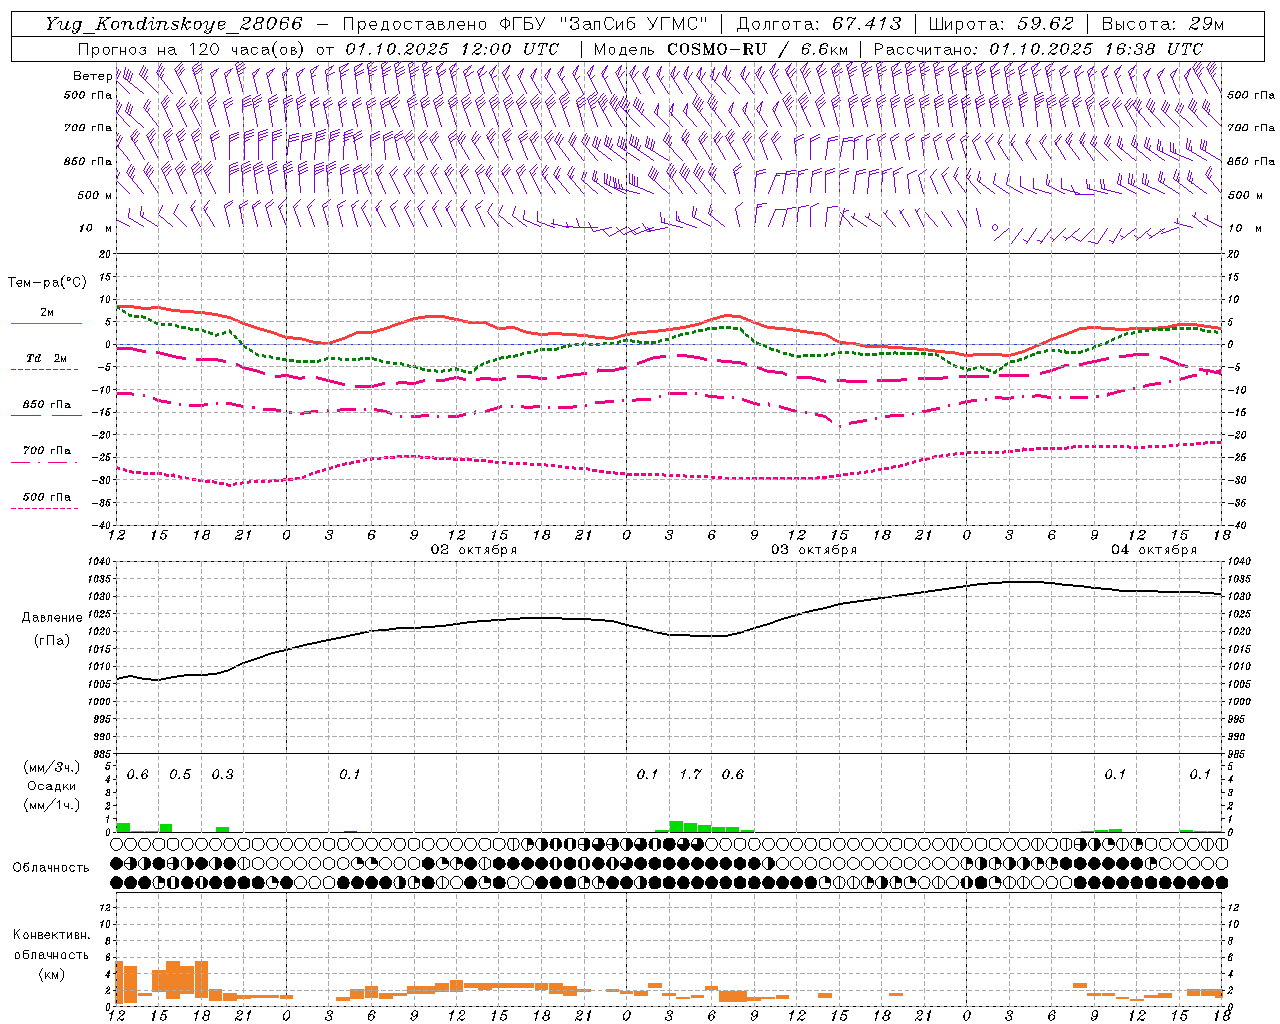
Task: Click the 10 м wind level label on the left
Action: tap(96, 228)
